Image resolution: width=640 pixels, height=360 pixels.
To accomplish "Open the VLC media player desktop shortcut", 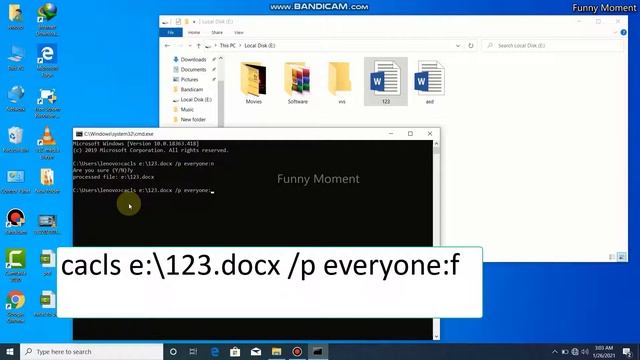I will pos(47,142).
